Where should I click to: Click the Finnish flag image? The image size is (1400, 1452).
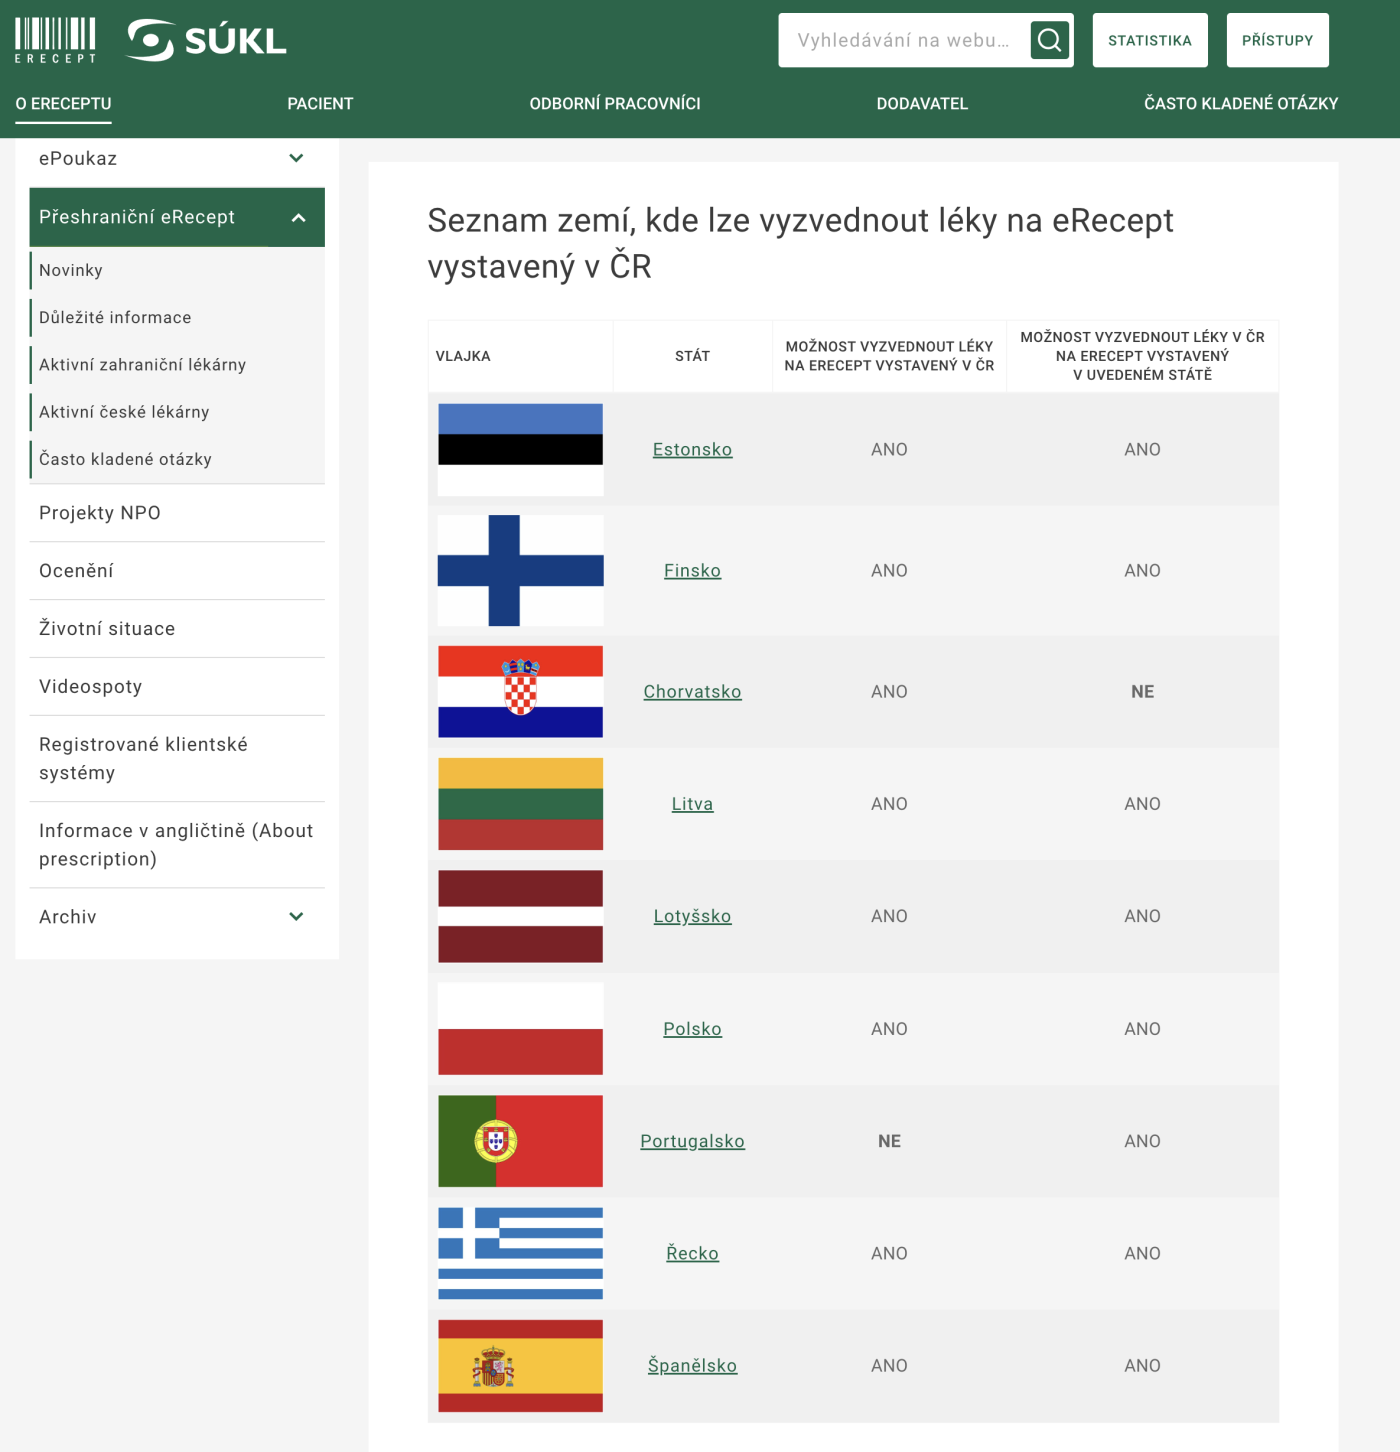[520, 571]
